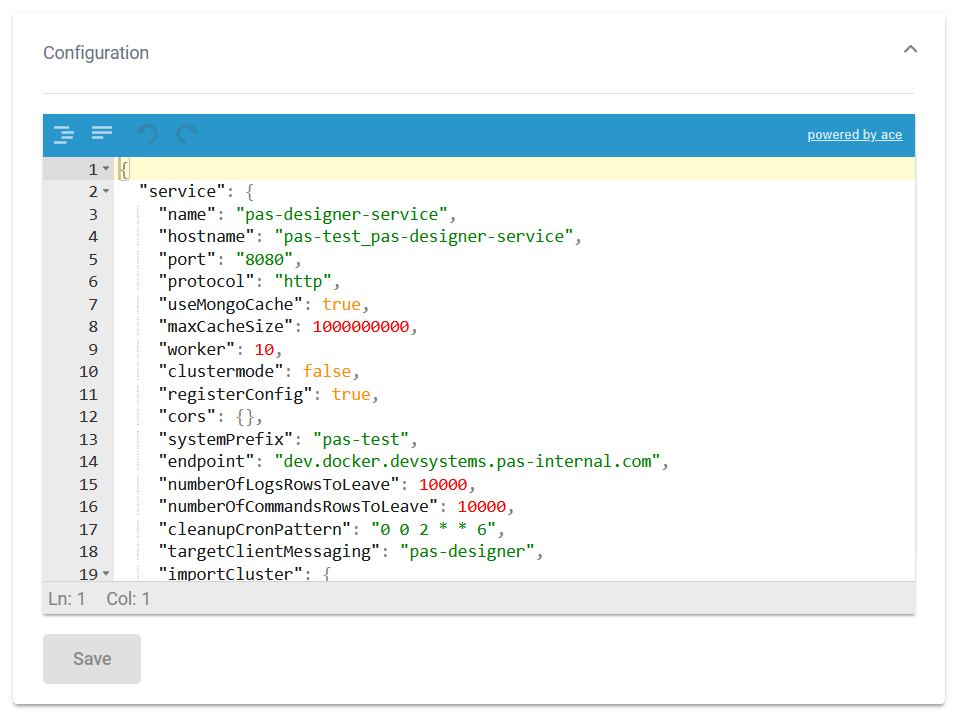The height and width of the screenshot is (723, 960).
Task: Click line number 9 in the gutter
Action: (x=93, y=349)
